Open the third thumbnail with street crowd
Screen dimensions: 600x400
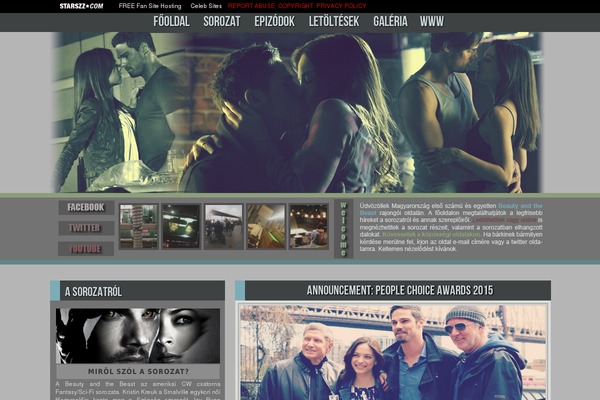(x=223, y=227)
